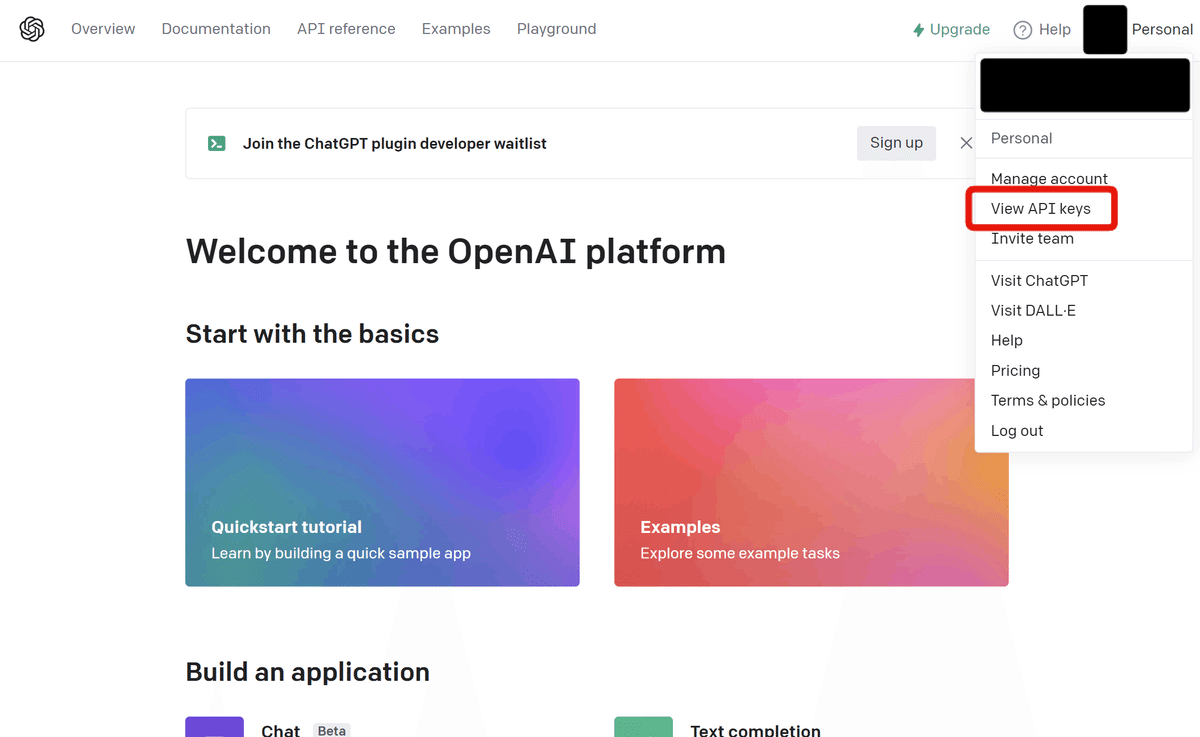Click "Join the ChatGPT plugin developer waitlist" text

click(x=395, y=143)
